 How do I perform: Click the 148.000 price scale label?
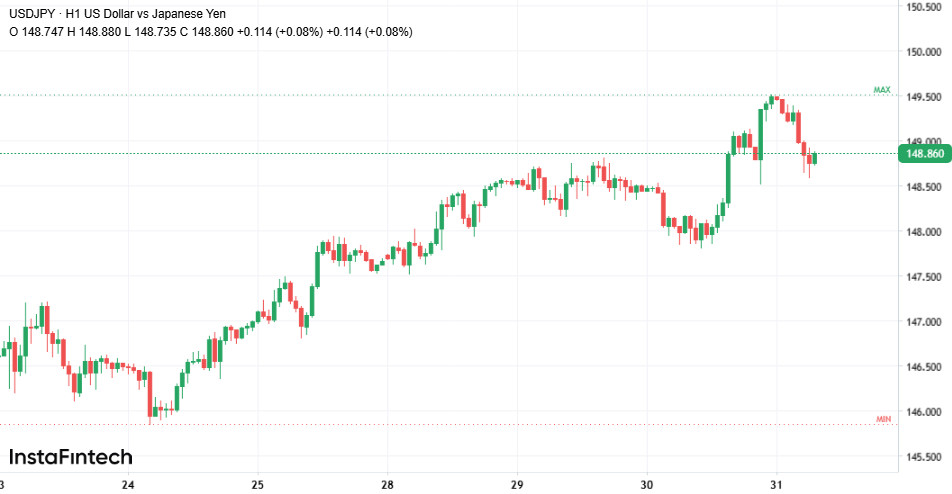click(924, 232)
